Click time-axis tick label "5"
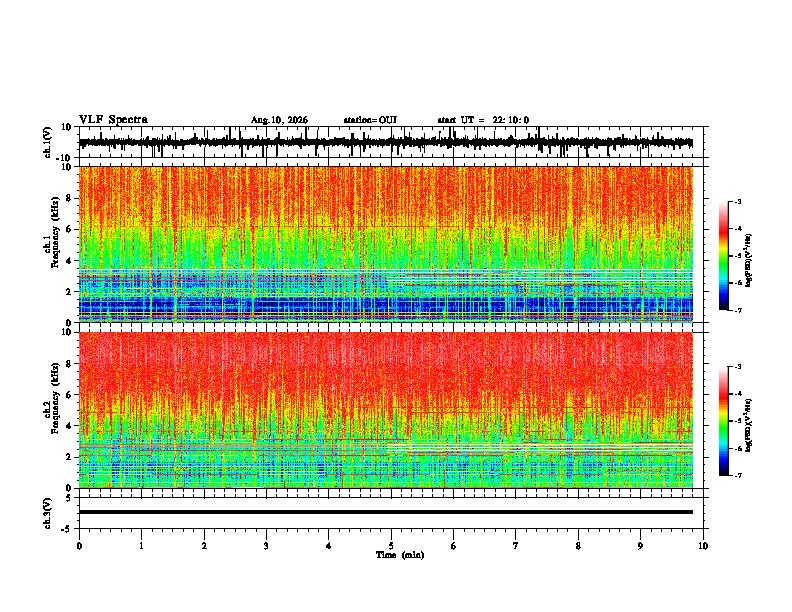This screenshot has width=792, height=612. tap(391, 546)
